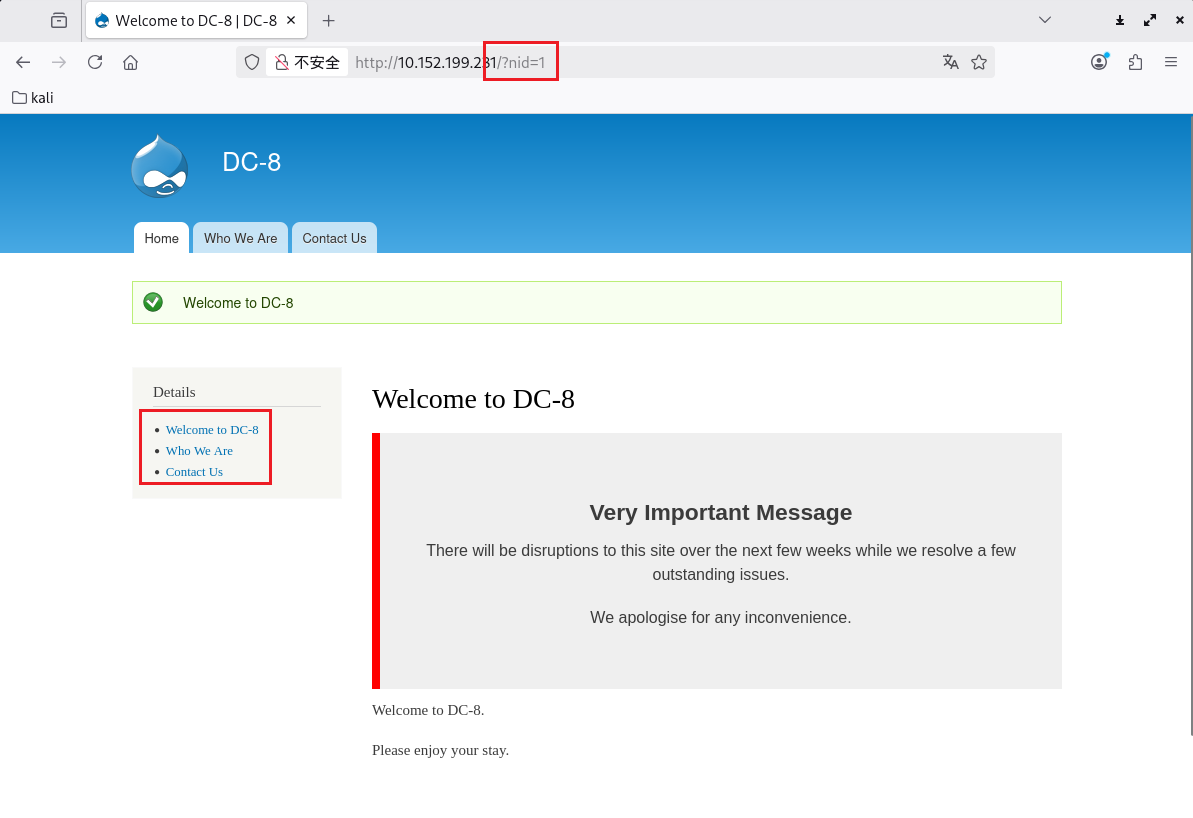The height and width of the screenshot is (818, 1193).
Task: Open the extensions puzzle icon
Action: tap(1135, 62)
